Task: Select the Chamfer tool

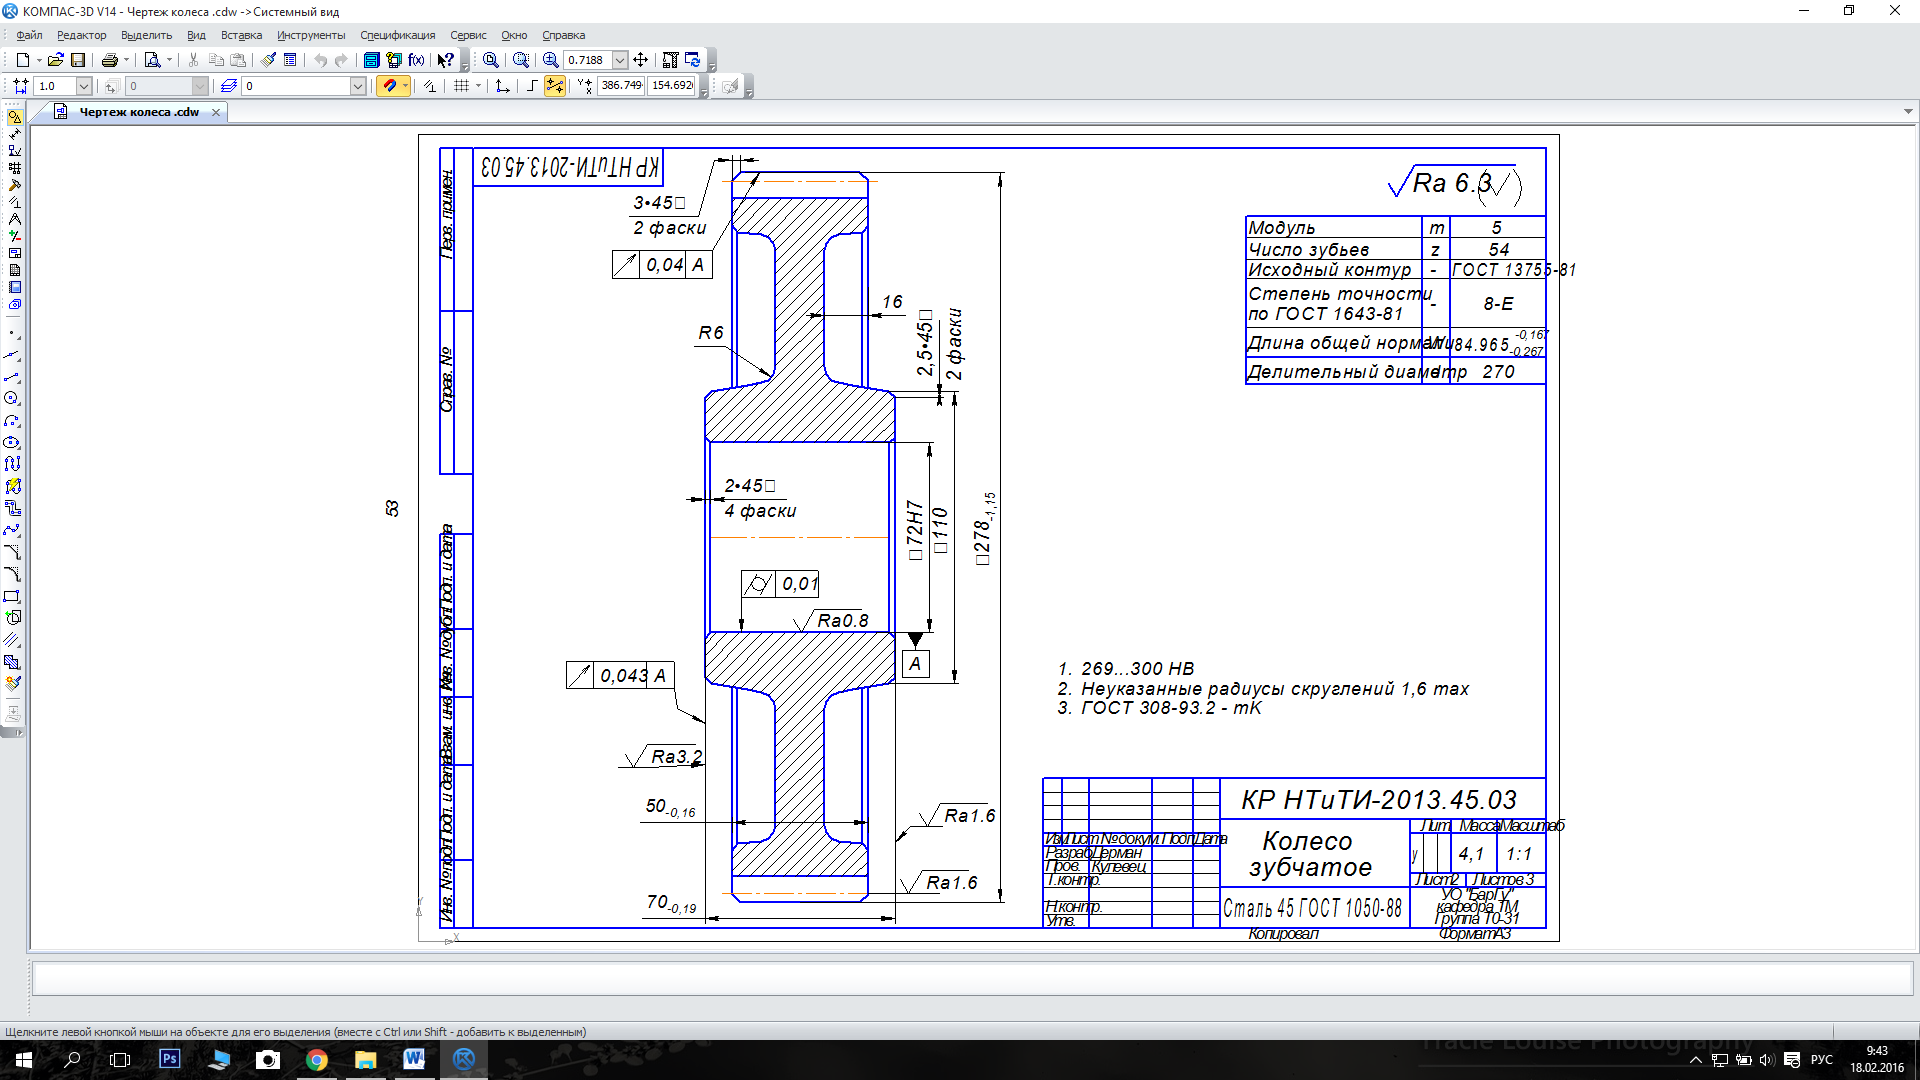Action: pos(12,550)
